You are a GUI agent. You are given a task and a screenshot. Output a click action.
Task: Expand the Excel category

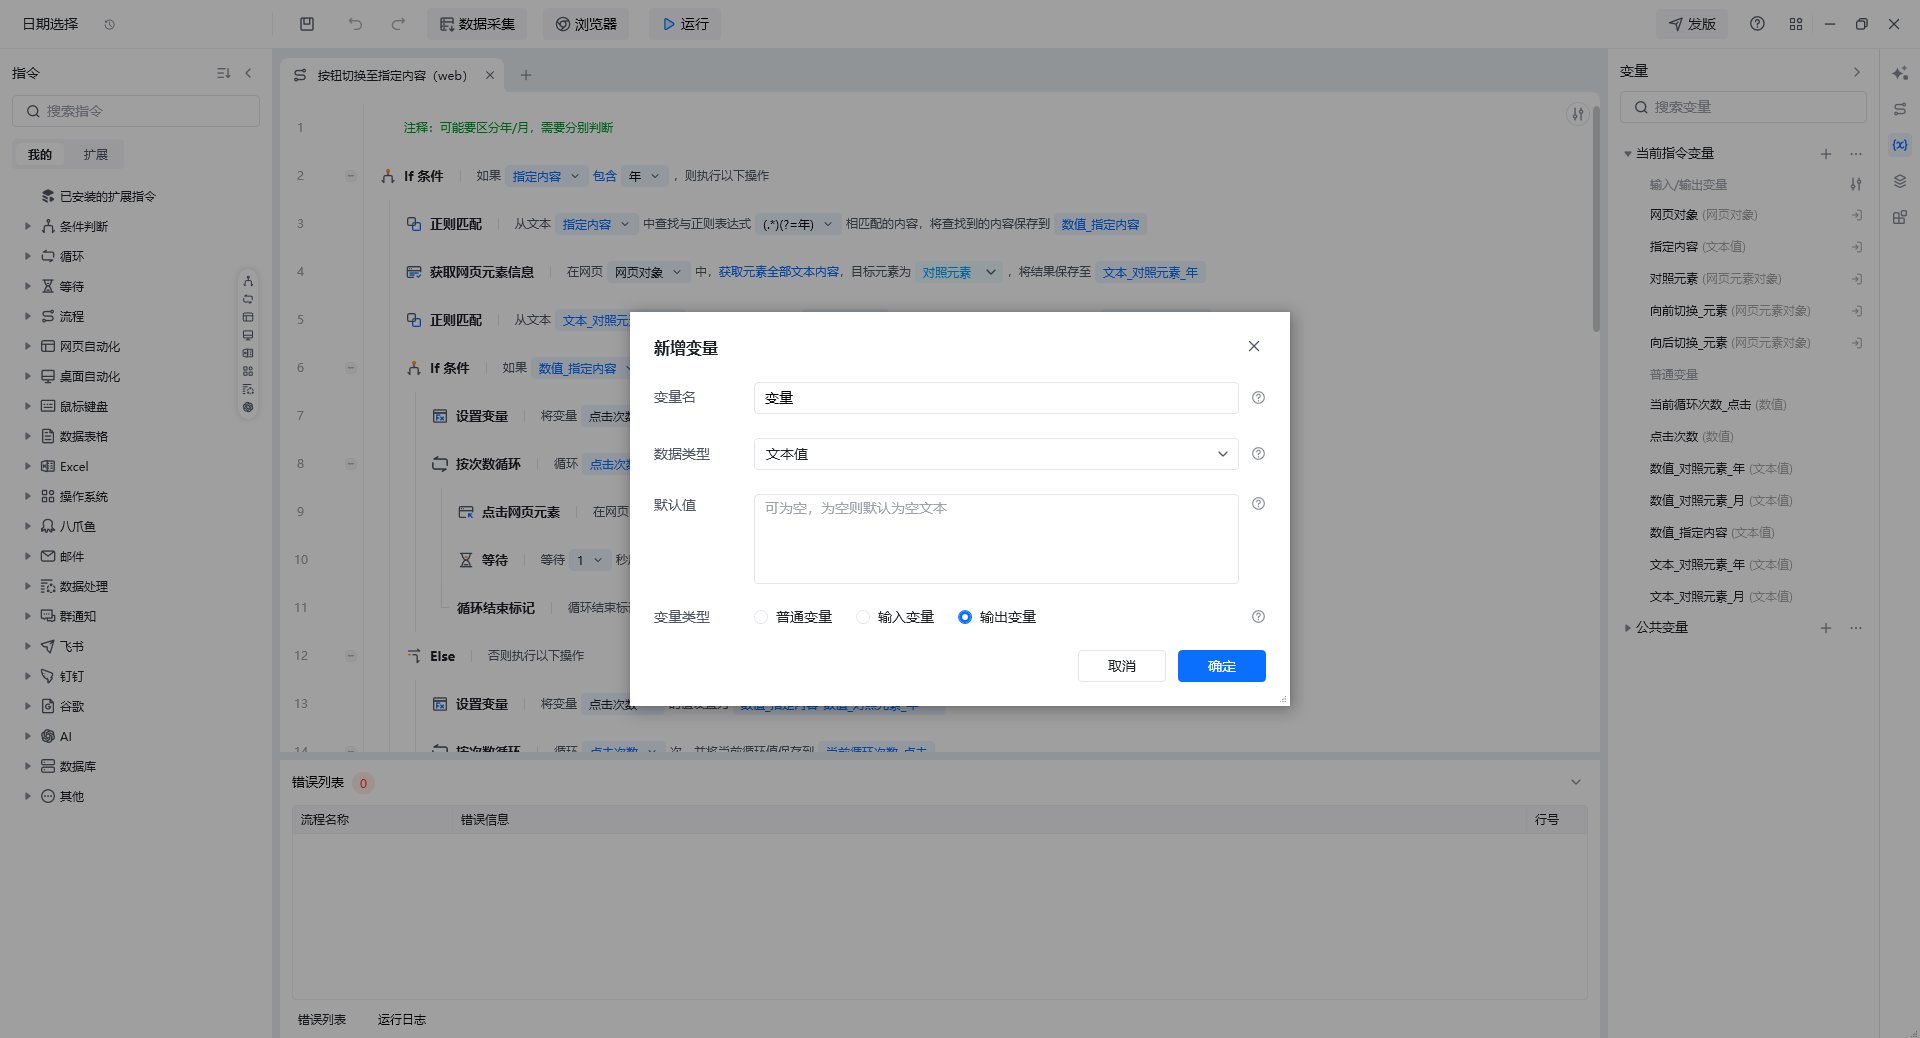[28, 466]
